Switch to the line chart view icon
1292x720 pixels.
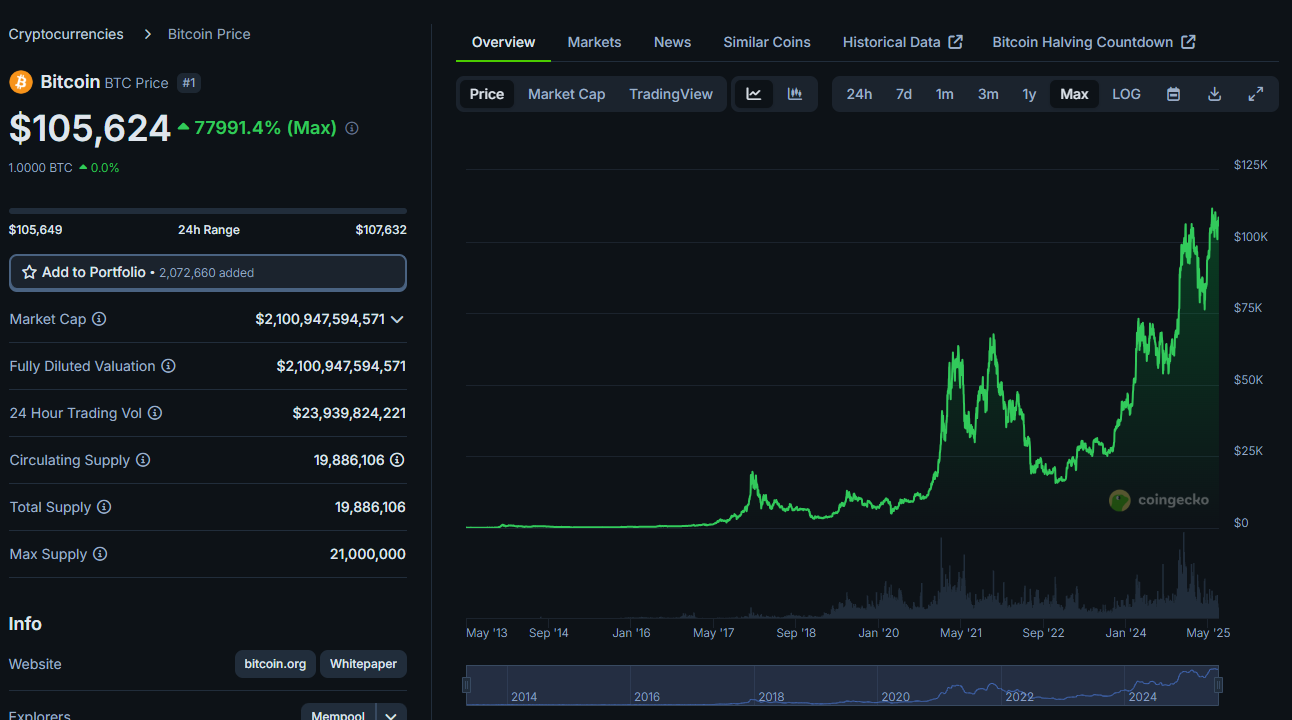tap(754, 94)
